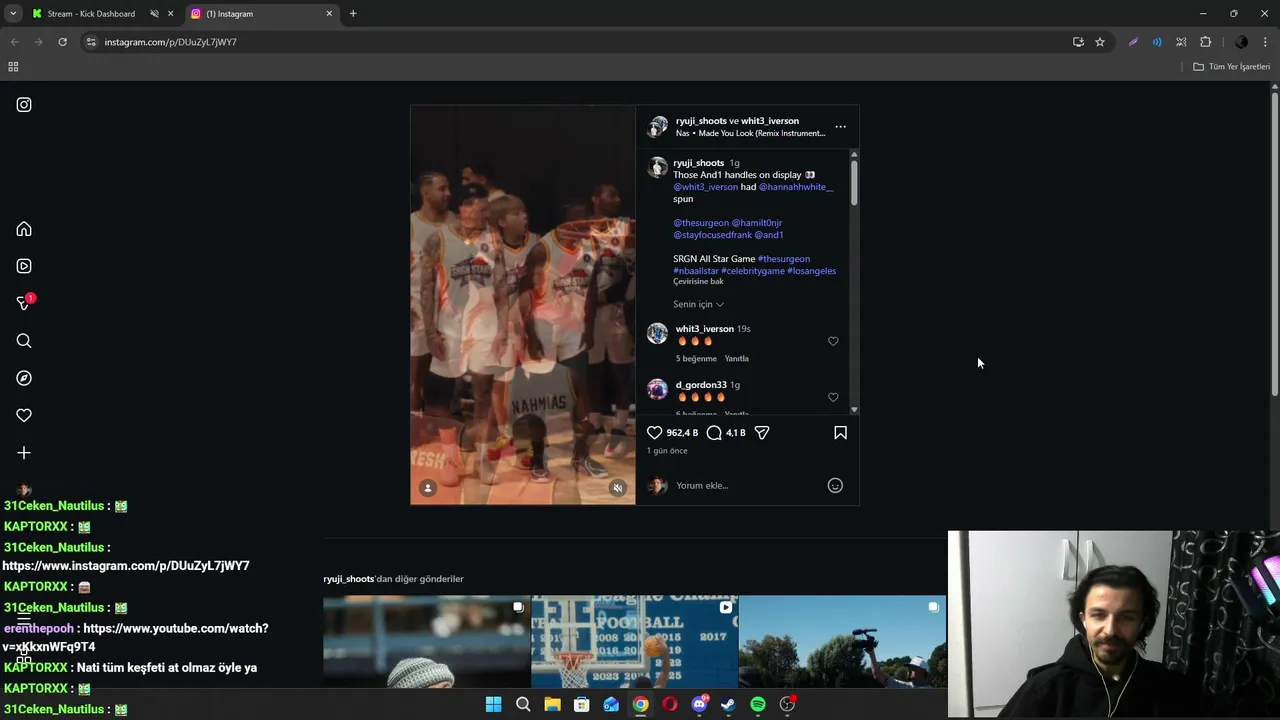The image size is (1280, 720).
Task: Click the page vertical scrollbar
Action: (x=1274, y=245)
